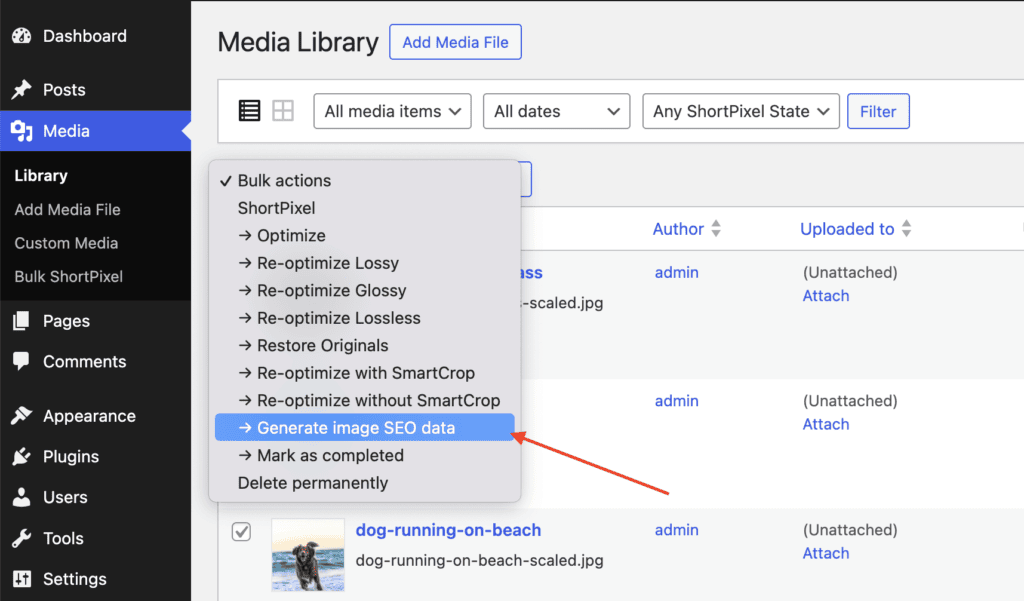Check the dog-running-on-beach row checkbox
Screen dimensions: 1024x601
(241, 531)
